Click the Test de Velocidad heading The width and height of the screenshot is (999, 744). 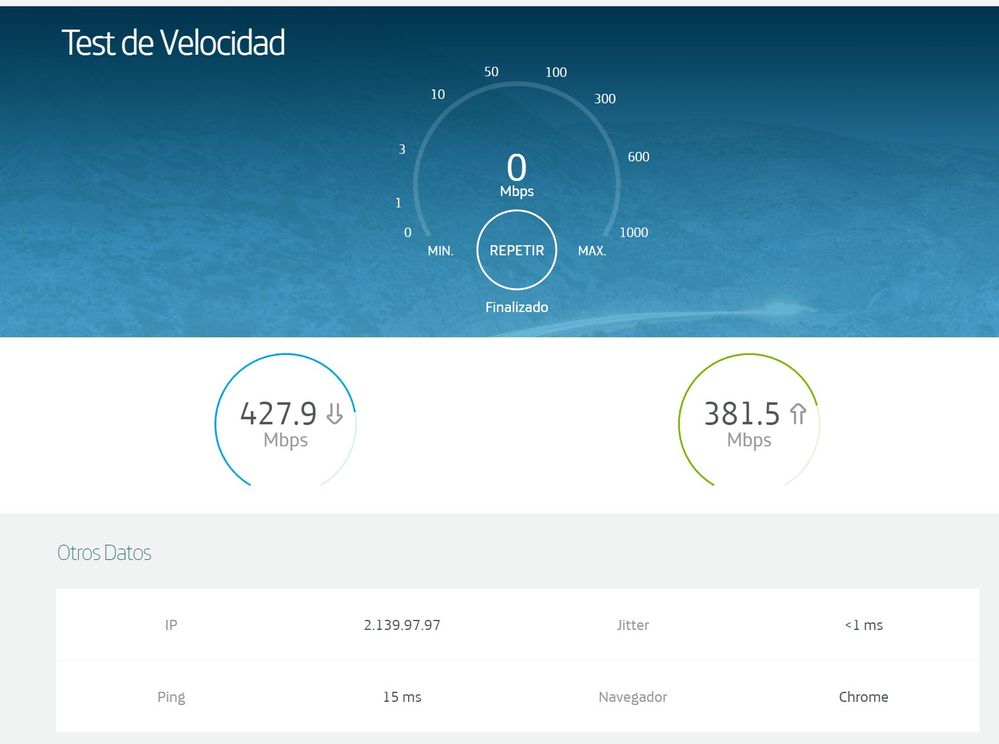(173, 43)
